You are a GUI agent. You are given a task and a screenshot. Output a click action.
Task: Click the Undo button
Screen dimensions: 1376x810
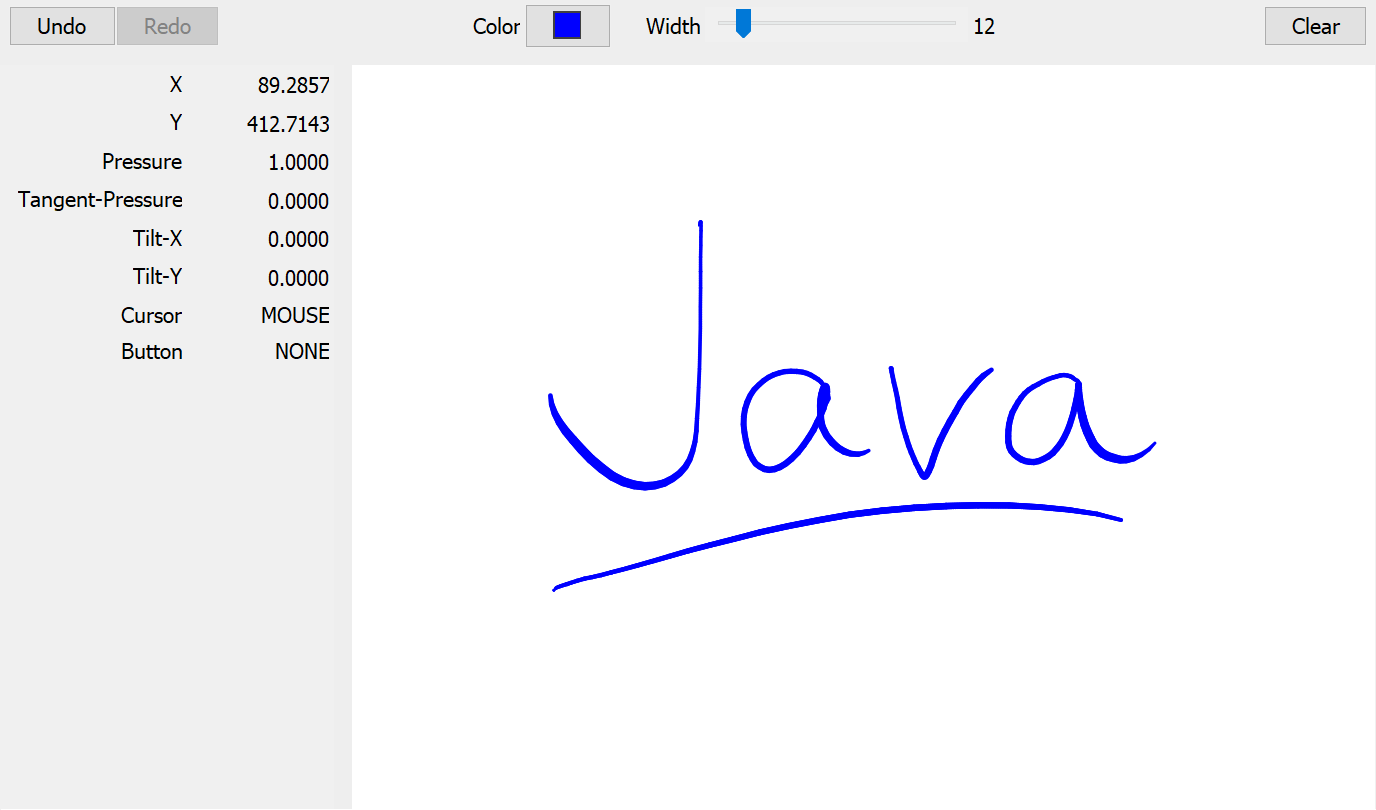click(x=62, y=26)
